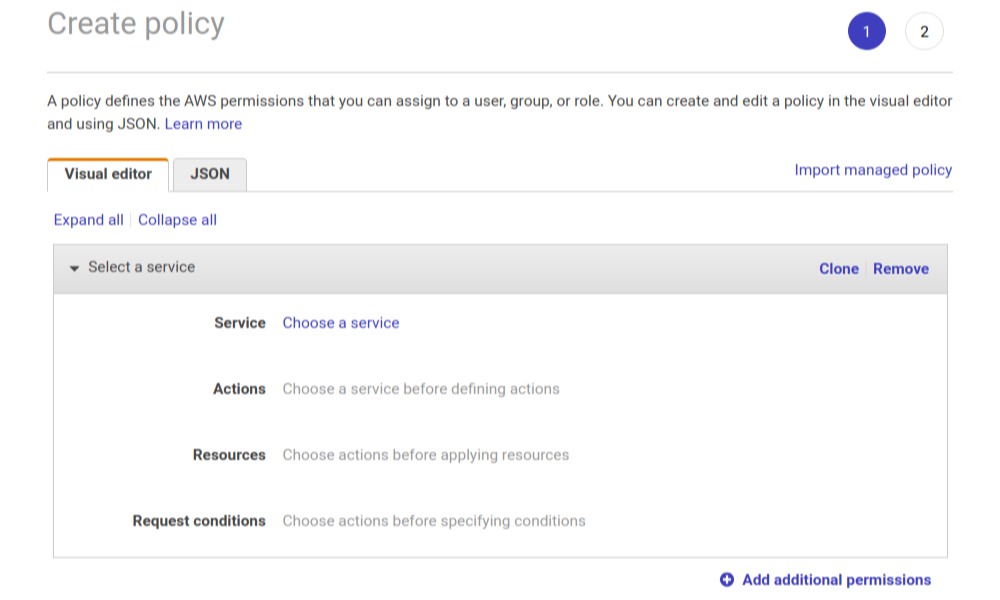Remove the Select a service block
The width and height of the screenshot is (1000, 600).
point(900,269)
